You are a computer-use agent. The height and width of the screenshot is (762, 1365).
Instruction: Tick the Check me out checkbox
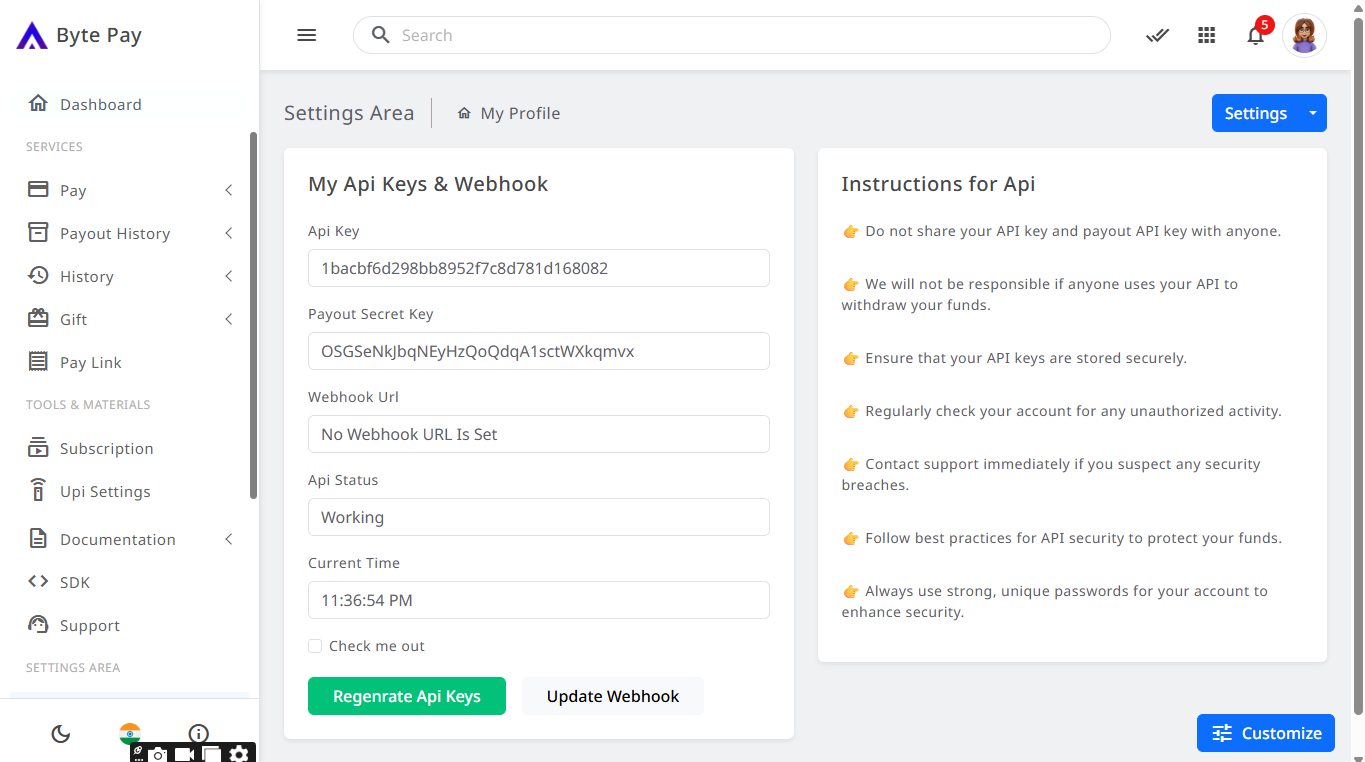[x=315, y=646]
